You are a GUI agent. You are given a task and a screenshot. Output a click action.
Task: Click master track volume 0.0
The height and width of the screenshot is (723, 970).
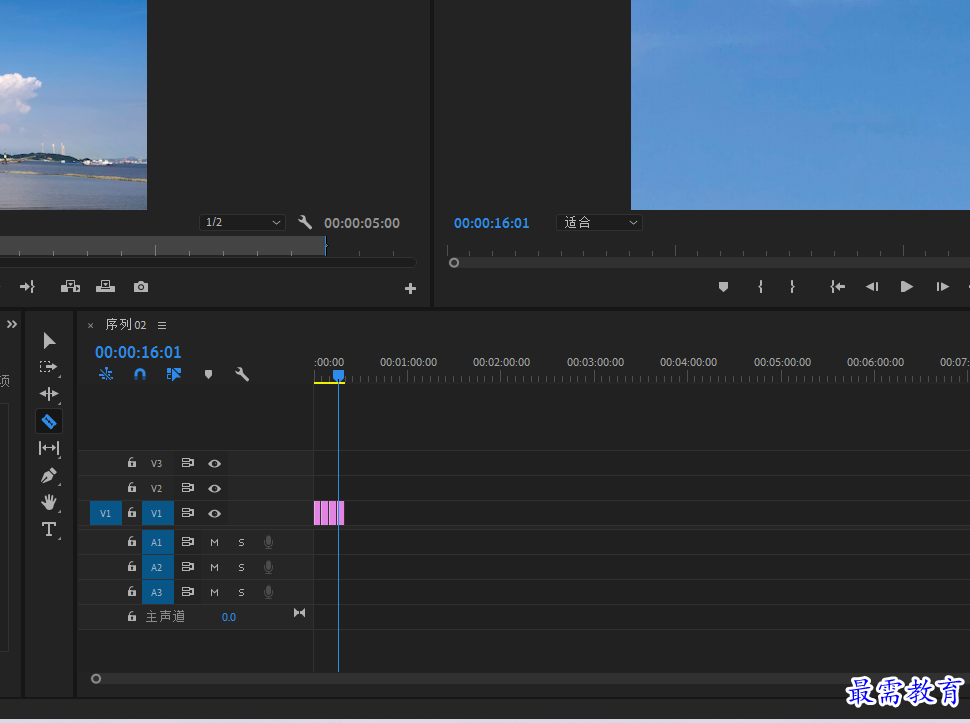[229, 617]
